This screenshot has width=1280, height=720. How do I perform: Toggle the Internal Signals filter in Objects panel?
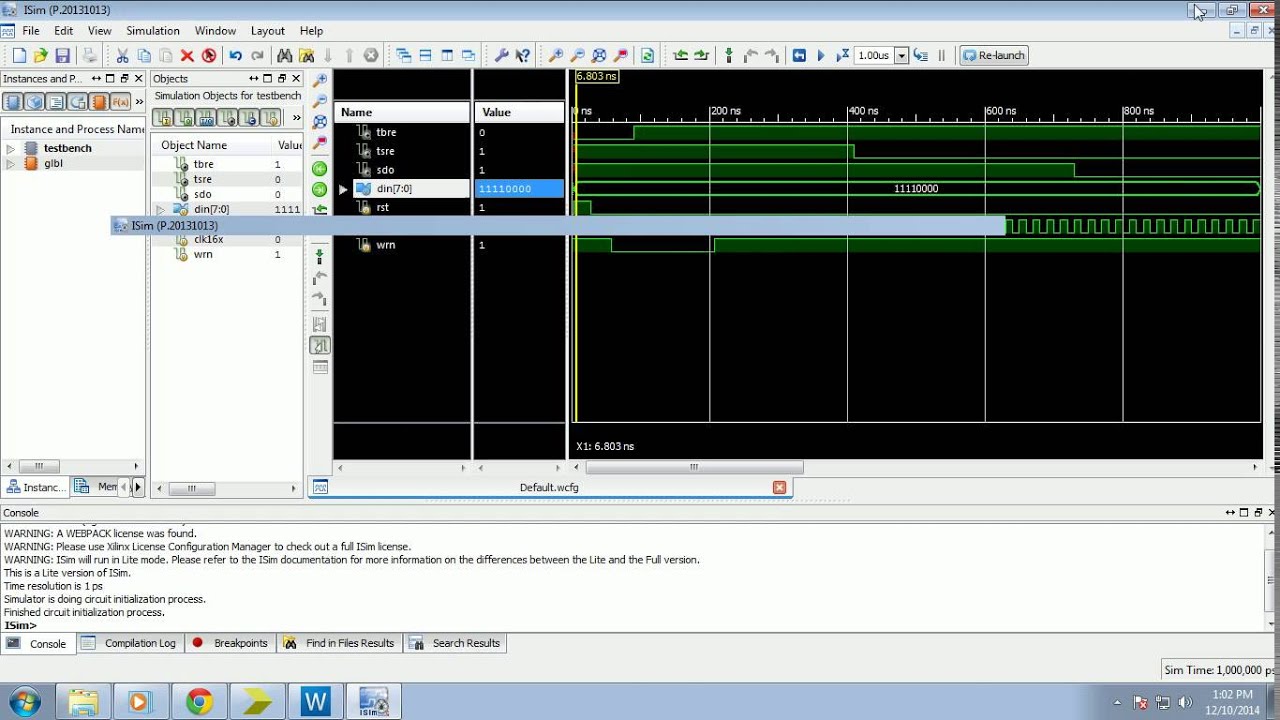227,118
